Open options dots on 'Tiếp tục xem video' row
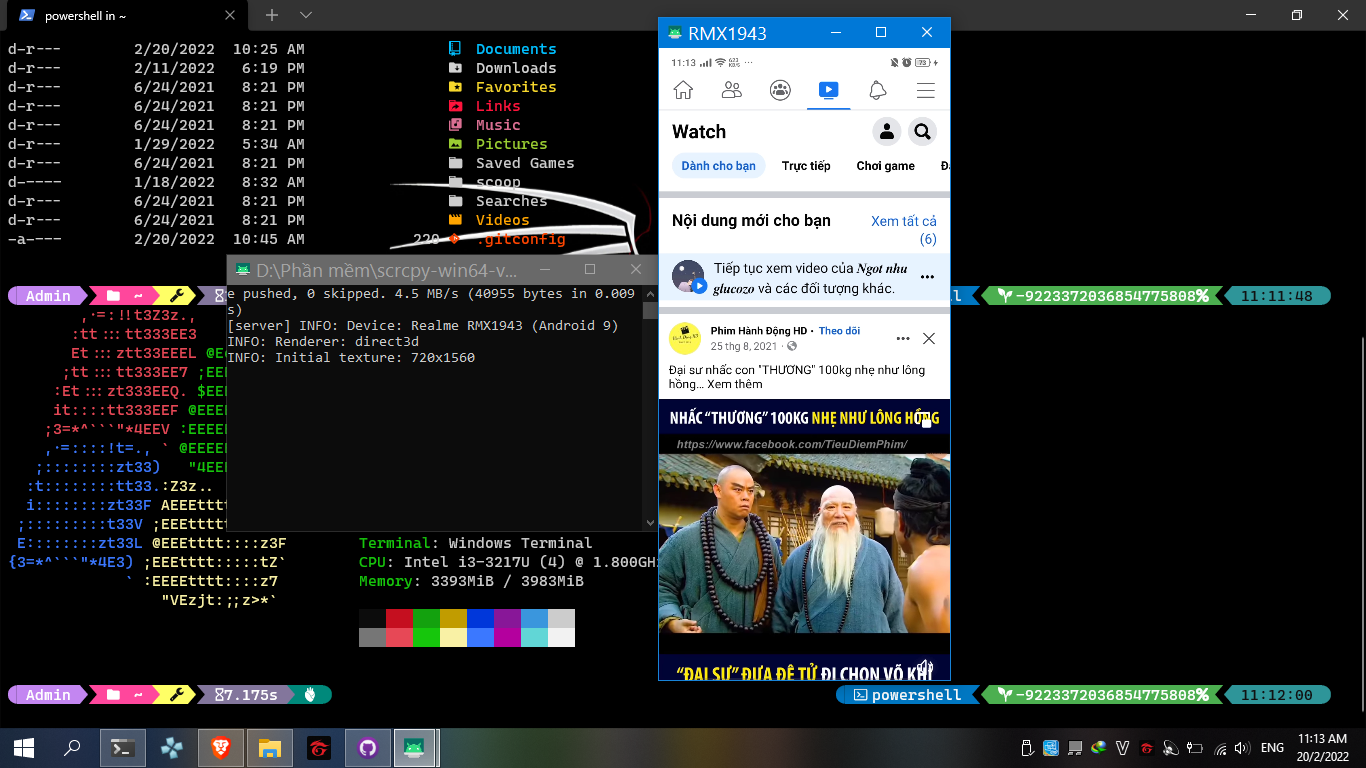 (x=927, y=277)
